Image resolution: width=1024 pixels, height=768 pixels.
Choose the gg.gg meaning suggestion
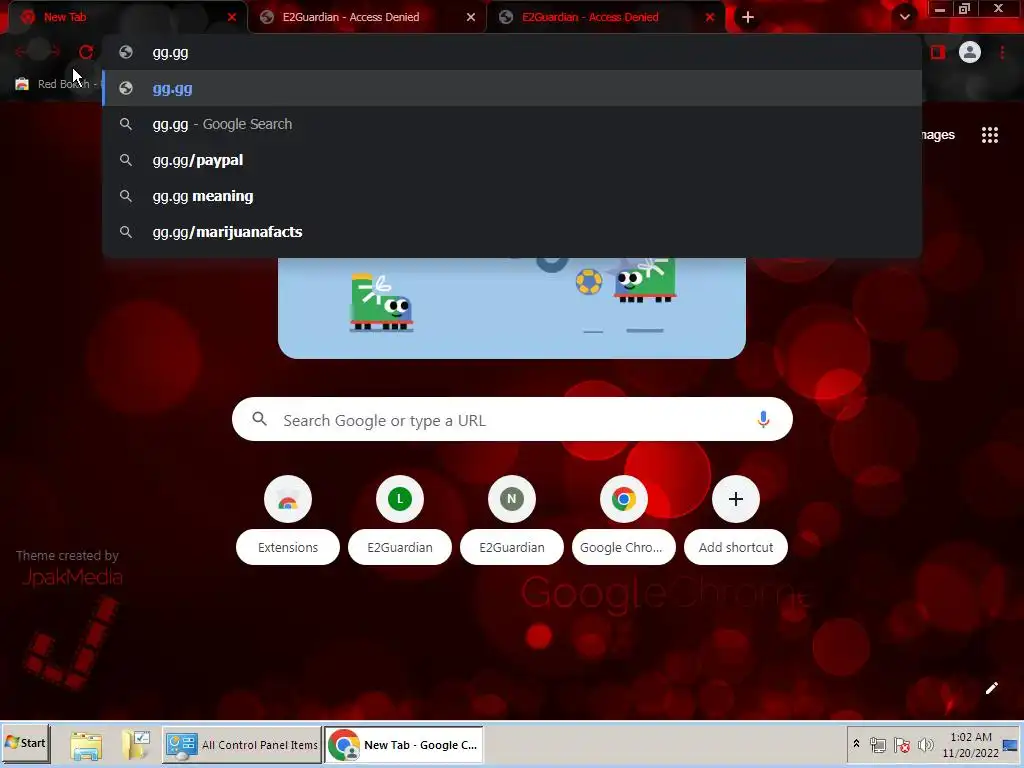(x=512, y=196)
